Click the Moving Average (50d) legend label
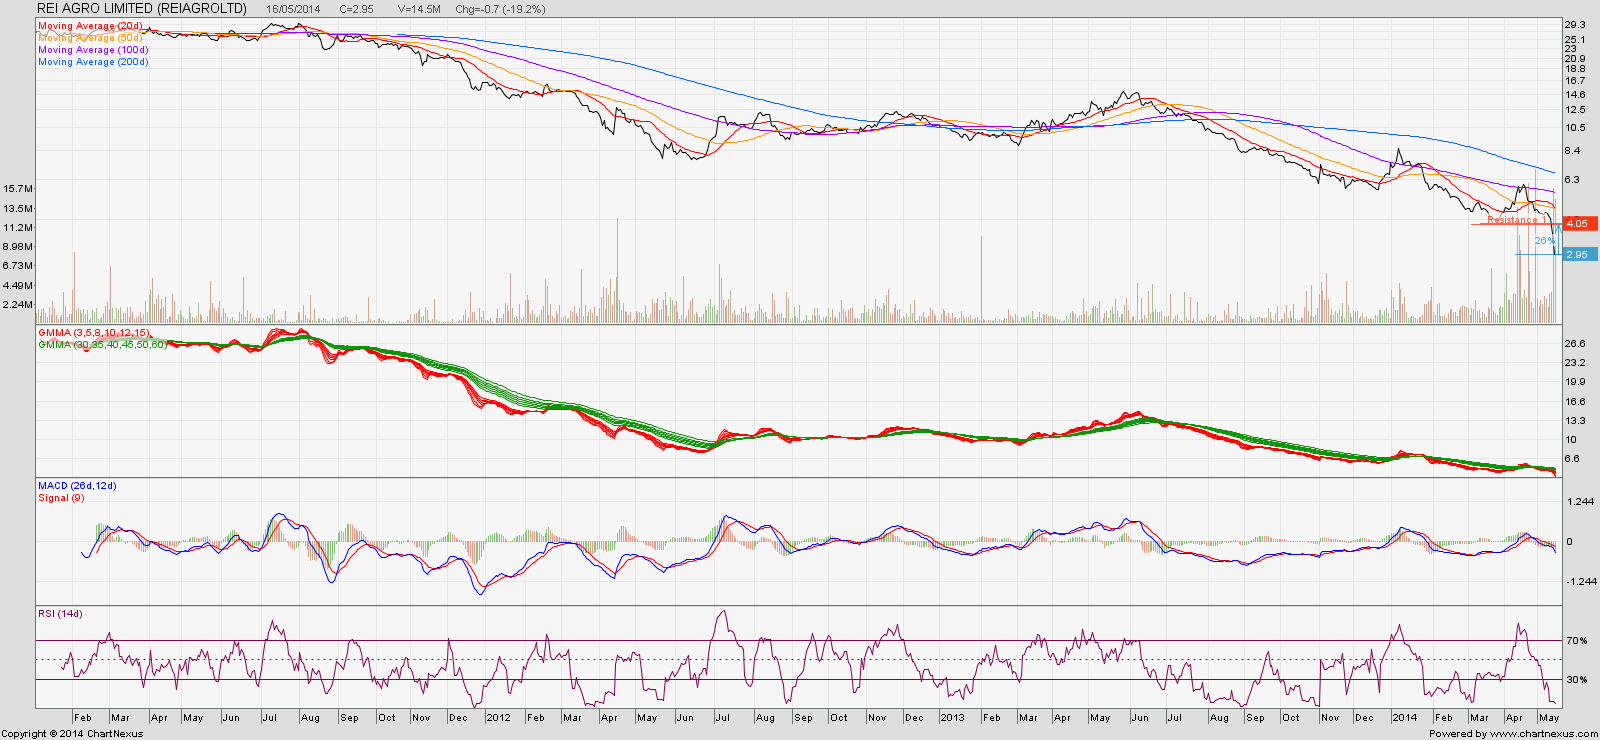1600x740 pixels. click(90, 38)
